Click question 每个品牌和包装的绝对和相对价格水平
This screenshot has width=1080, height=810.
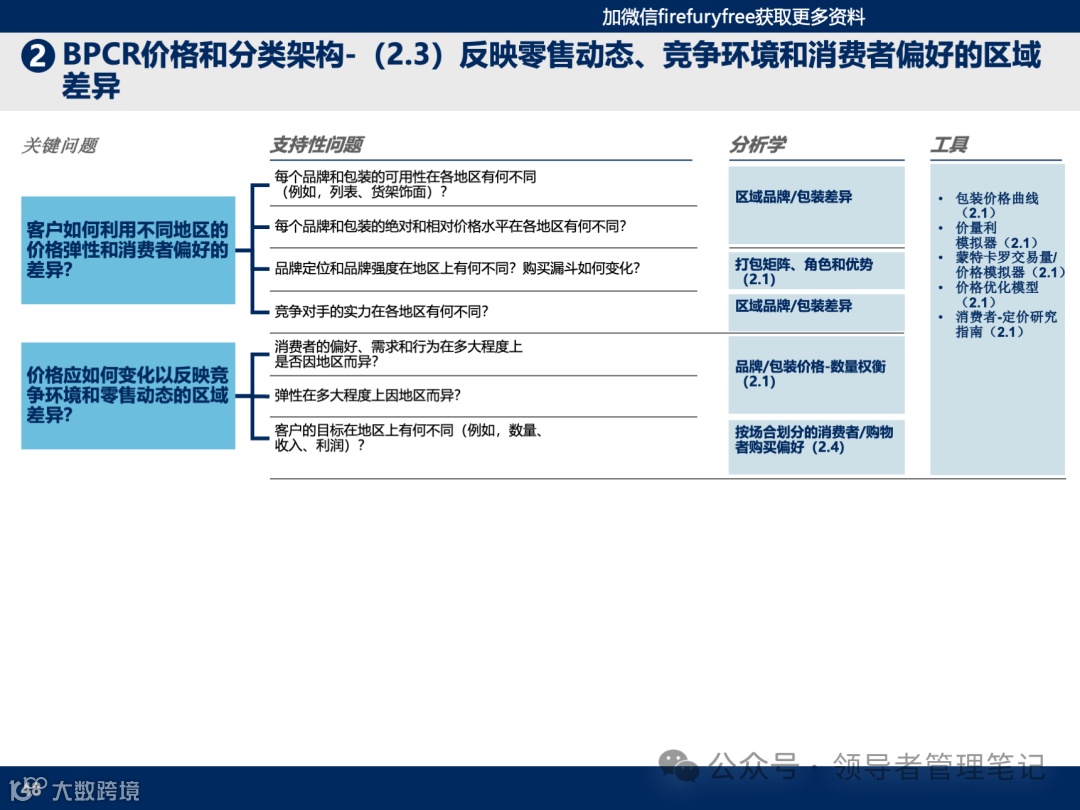450,226
